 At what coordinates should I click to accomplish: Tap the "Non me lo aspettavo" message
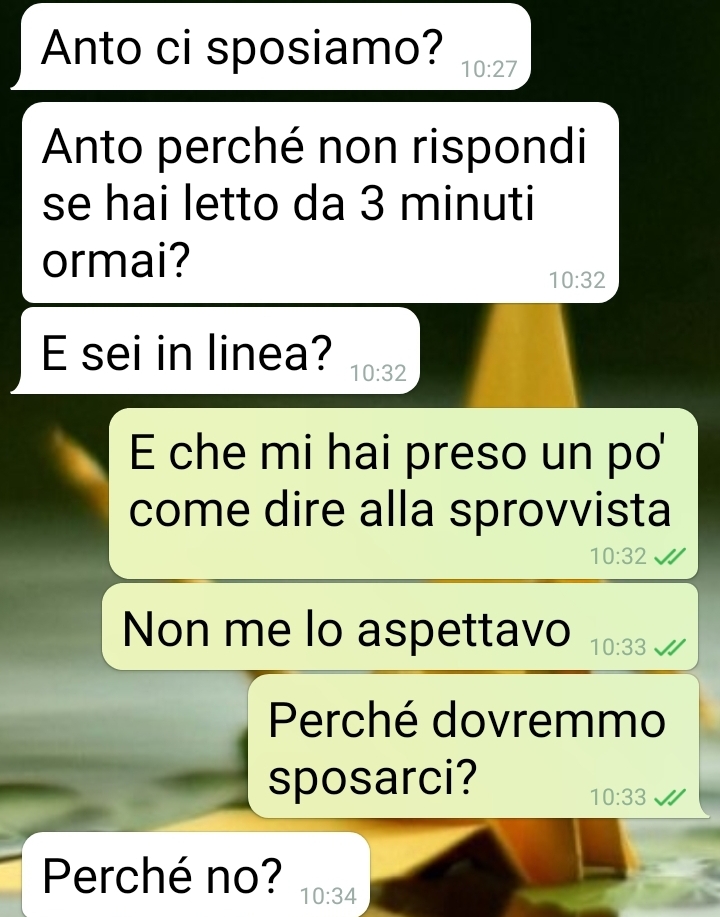coord(400,627)
